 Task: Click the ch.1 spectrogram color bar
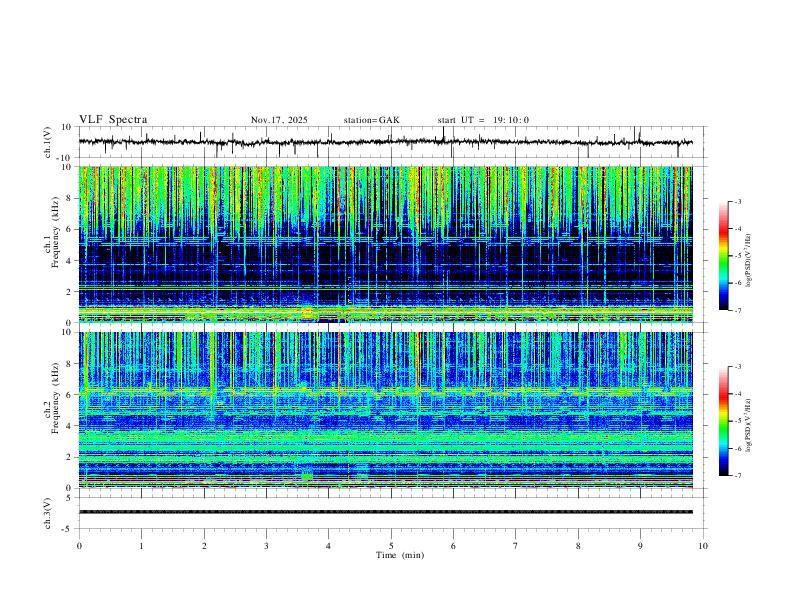click(x=724, y=256)
